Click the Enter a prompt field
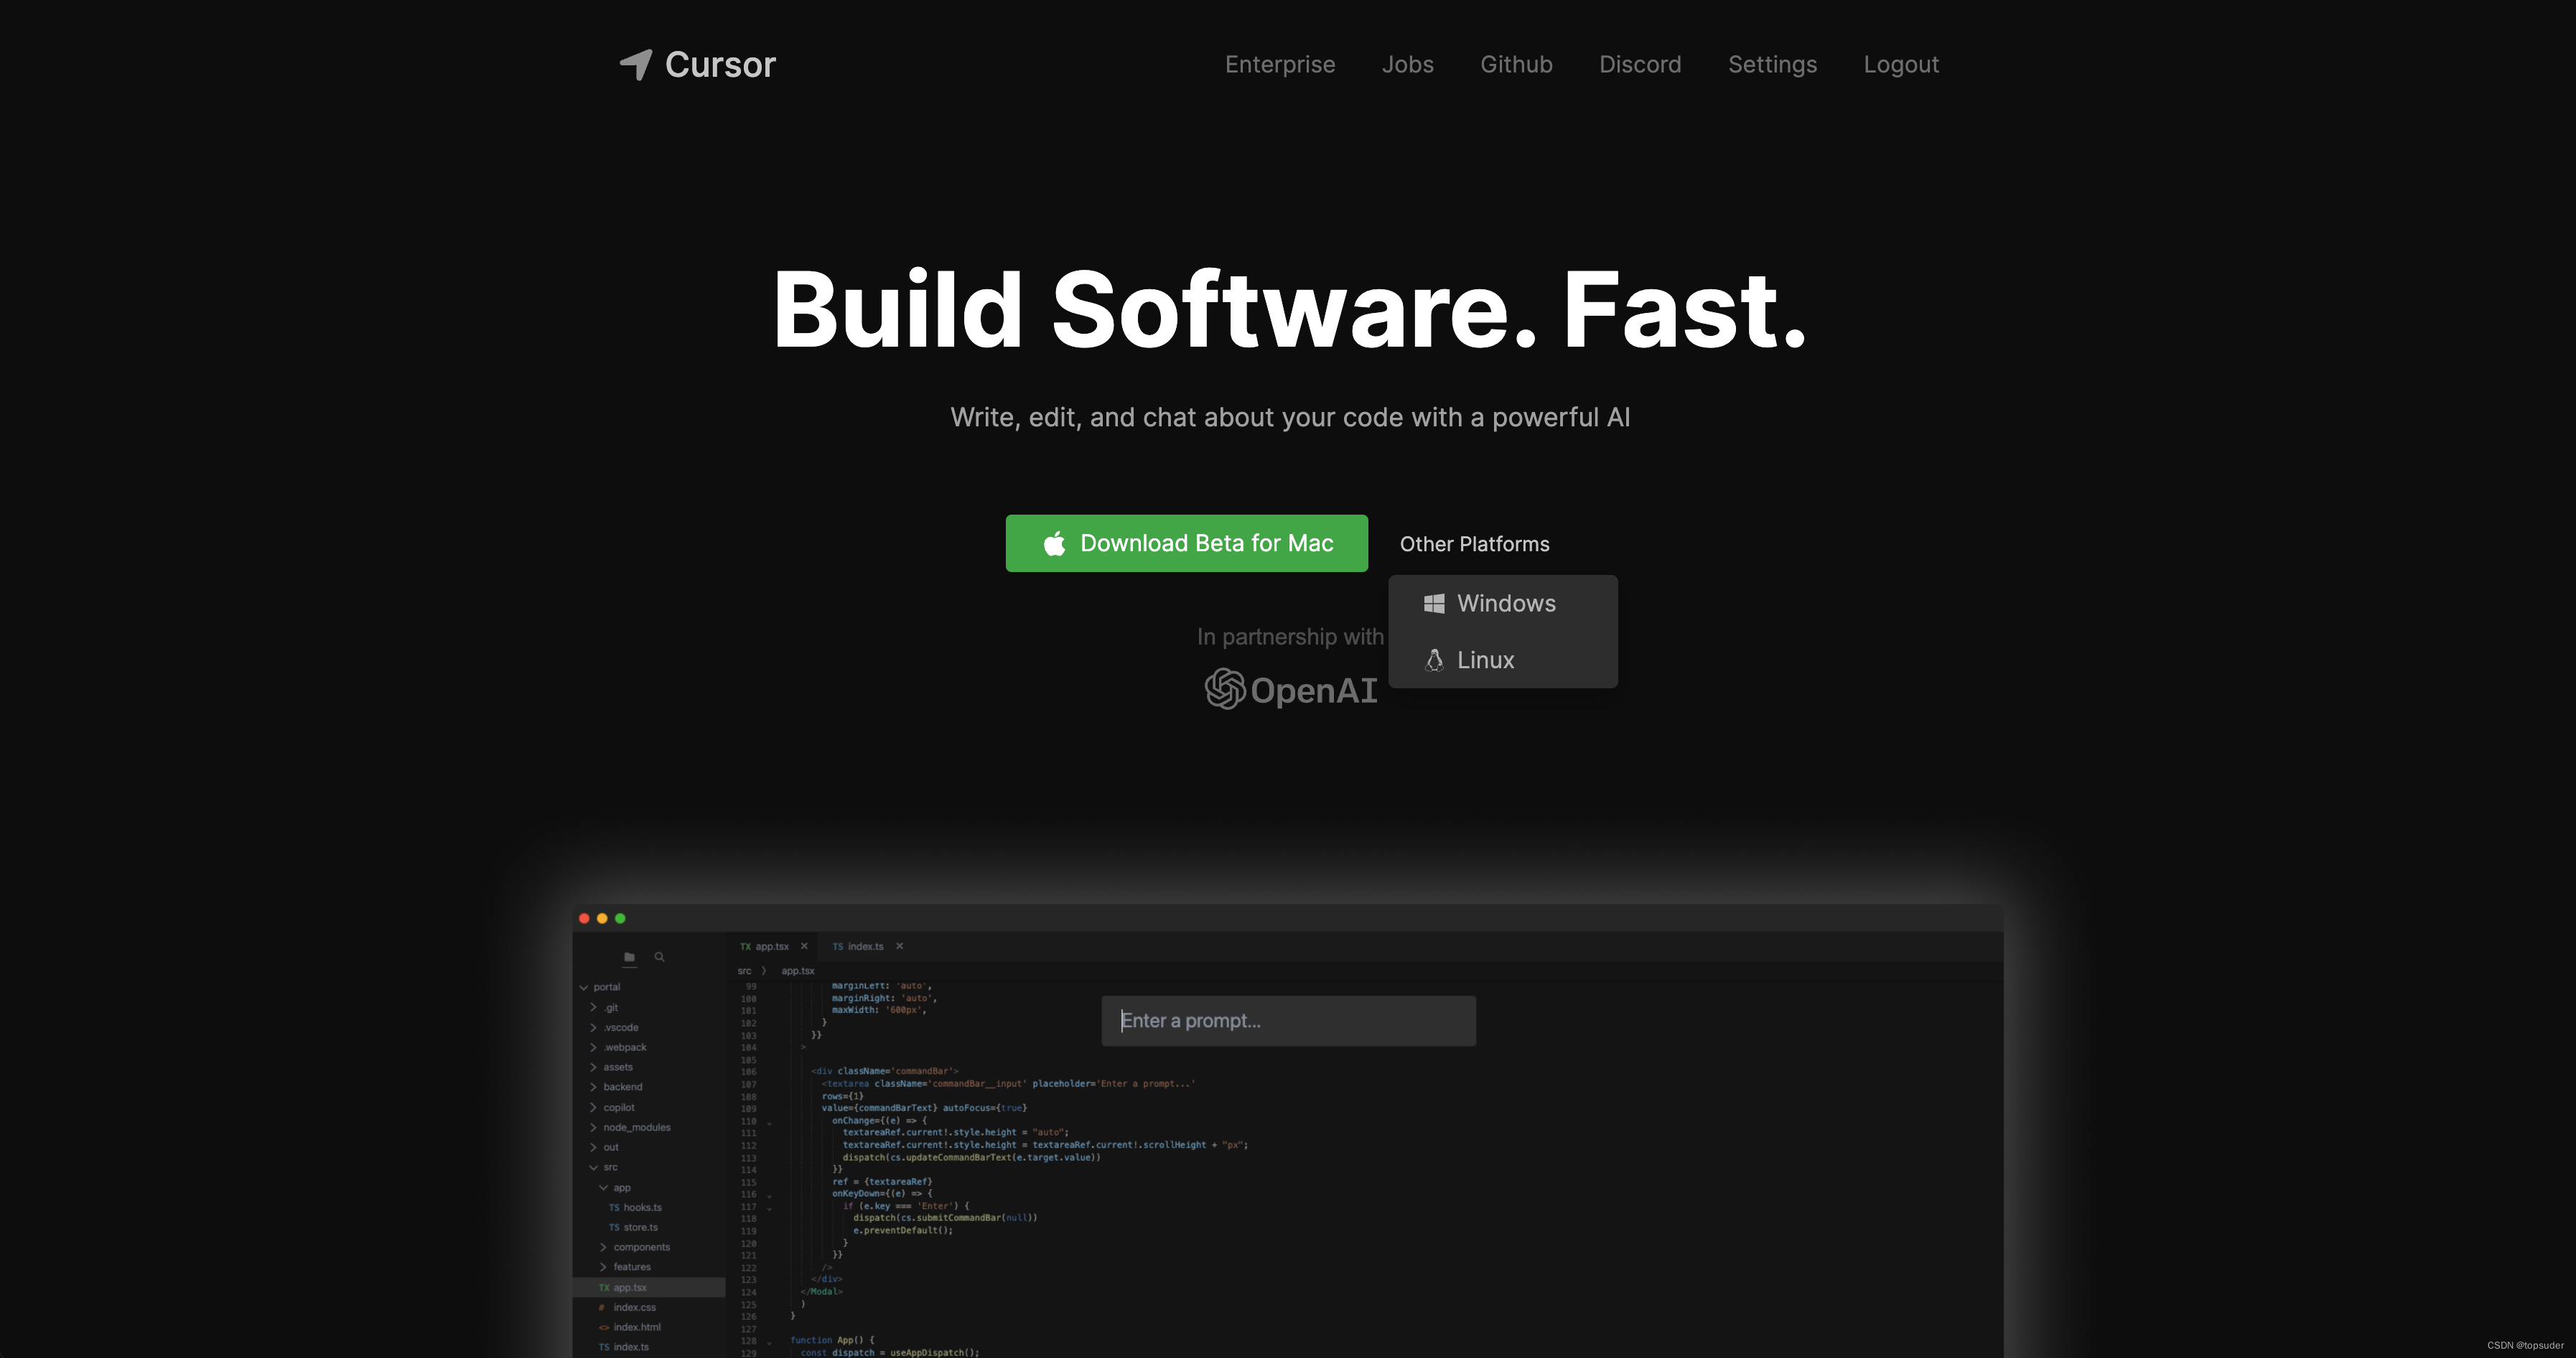Screen dimensions: 2576x1358 pos(1288,1021)
